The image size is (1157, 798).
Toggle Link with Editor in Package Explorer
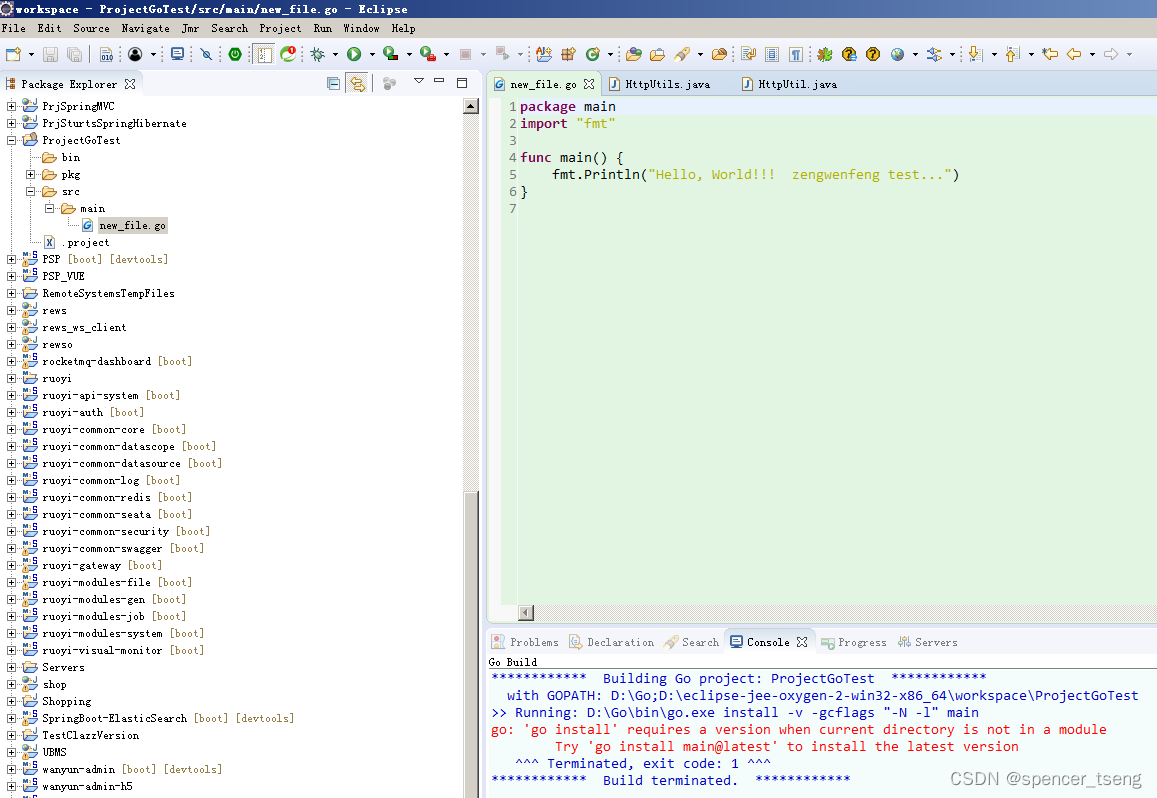click(357, 83)
